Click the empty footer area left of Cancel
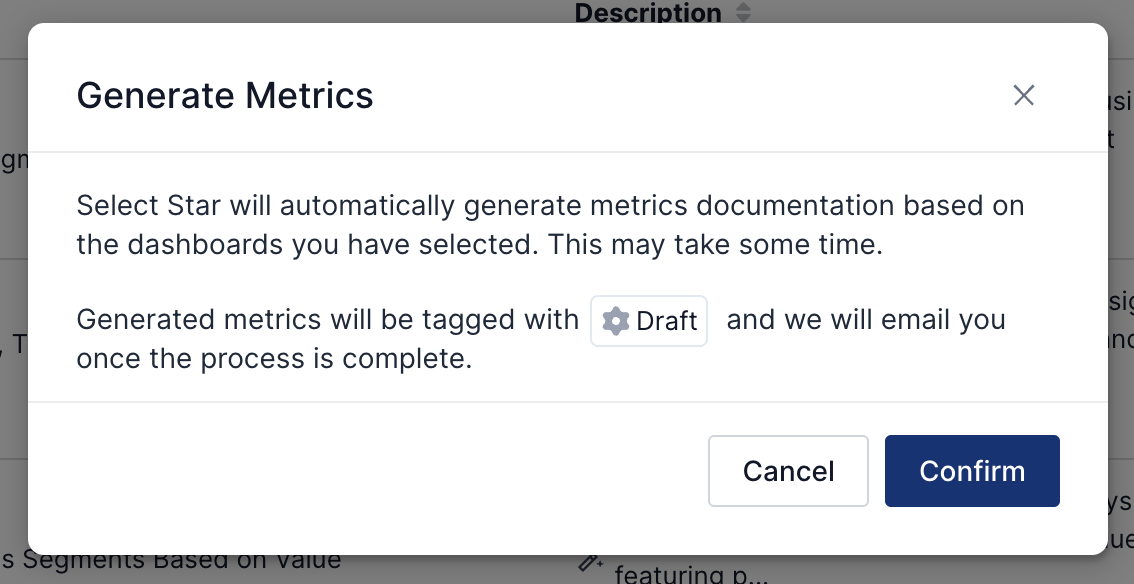1134x584 pixels. tap(380, 471)
